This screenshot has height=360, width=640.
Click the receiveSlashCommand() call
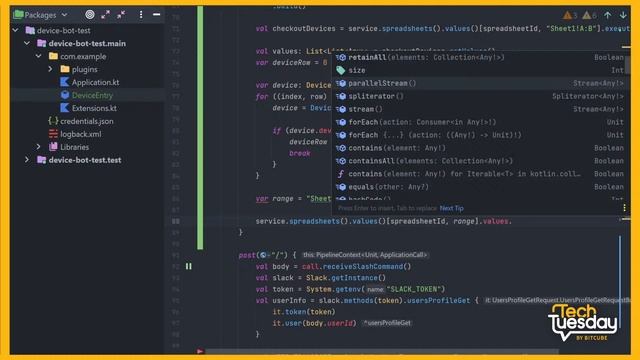(x=367, y=267)
